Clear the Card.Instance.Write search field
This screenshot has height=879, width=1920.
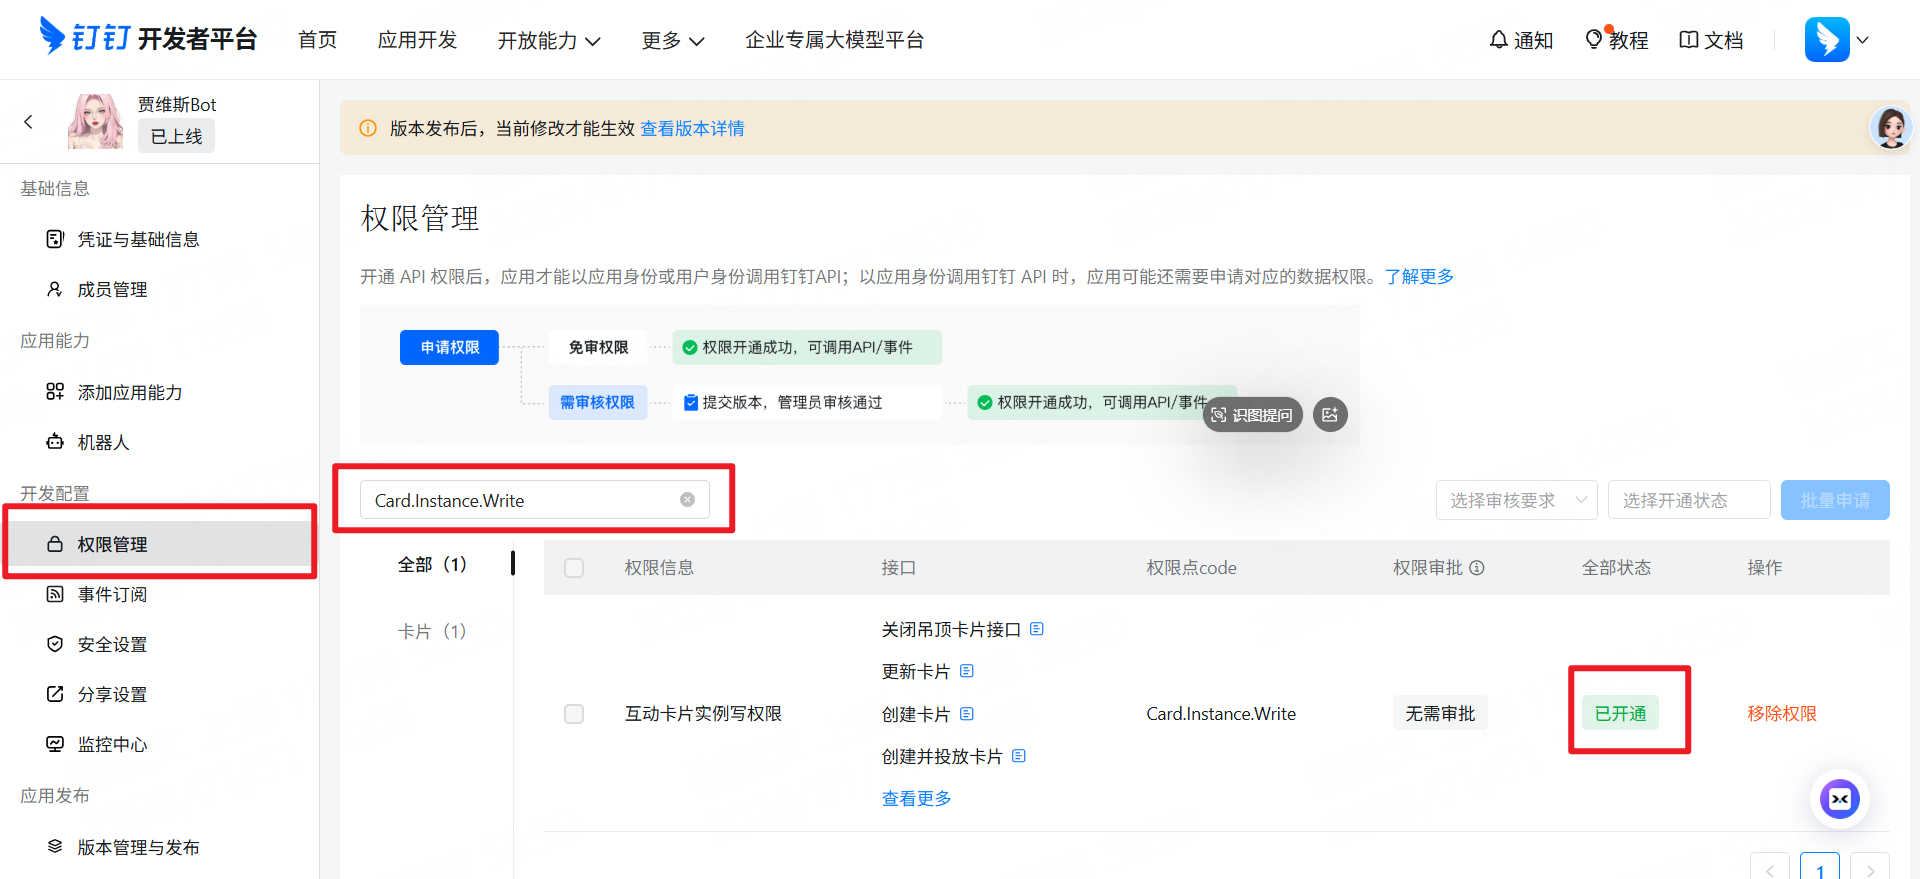[x=687, y=500]
